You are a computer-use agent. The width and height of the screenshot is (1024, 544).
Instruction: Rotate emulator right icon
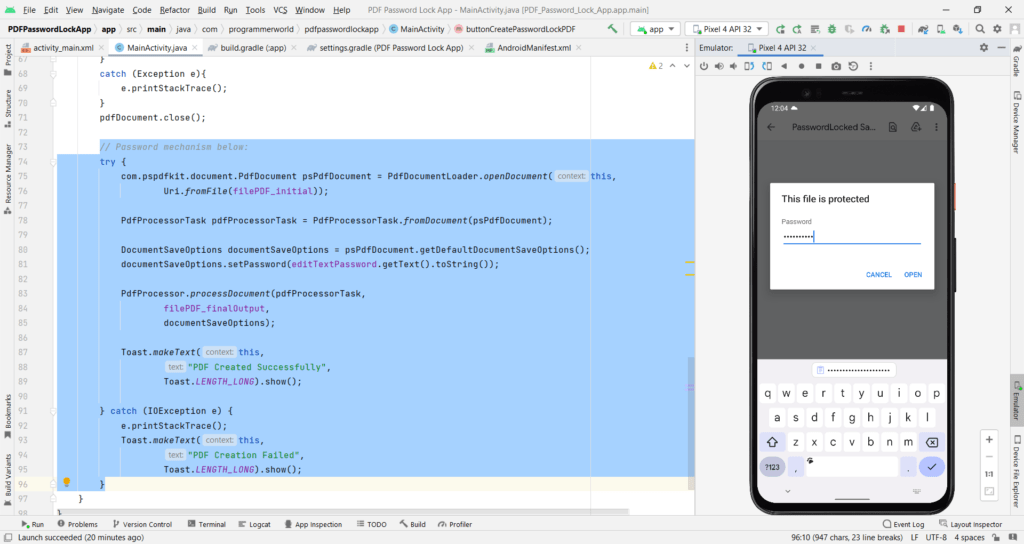pyautogui.click(x=767, y=66)
